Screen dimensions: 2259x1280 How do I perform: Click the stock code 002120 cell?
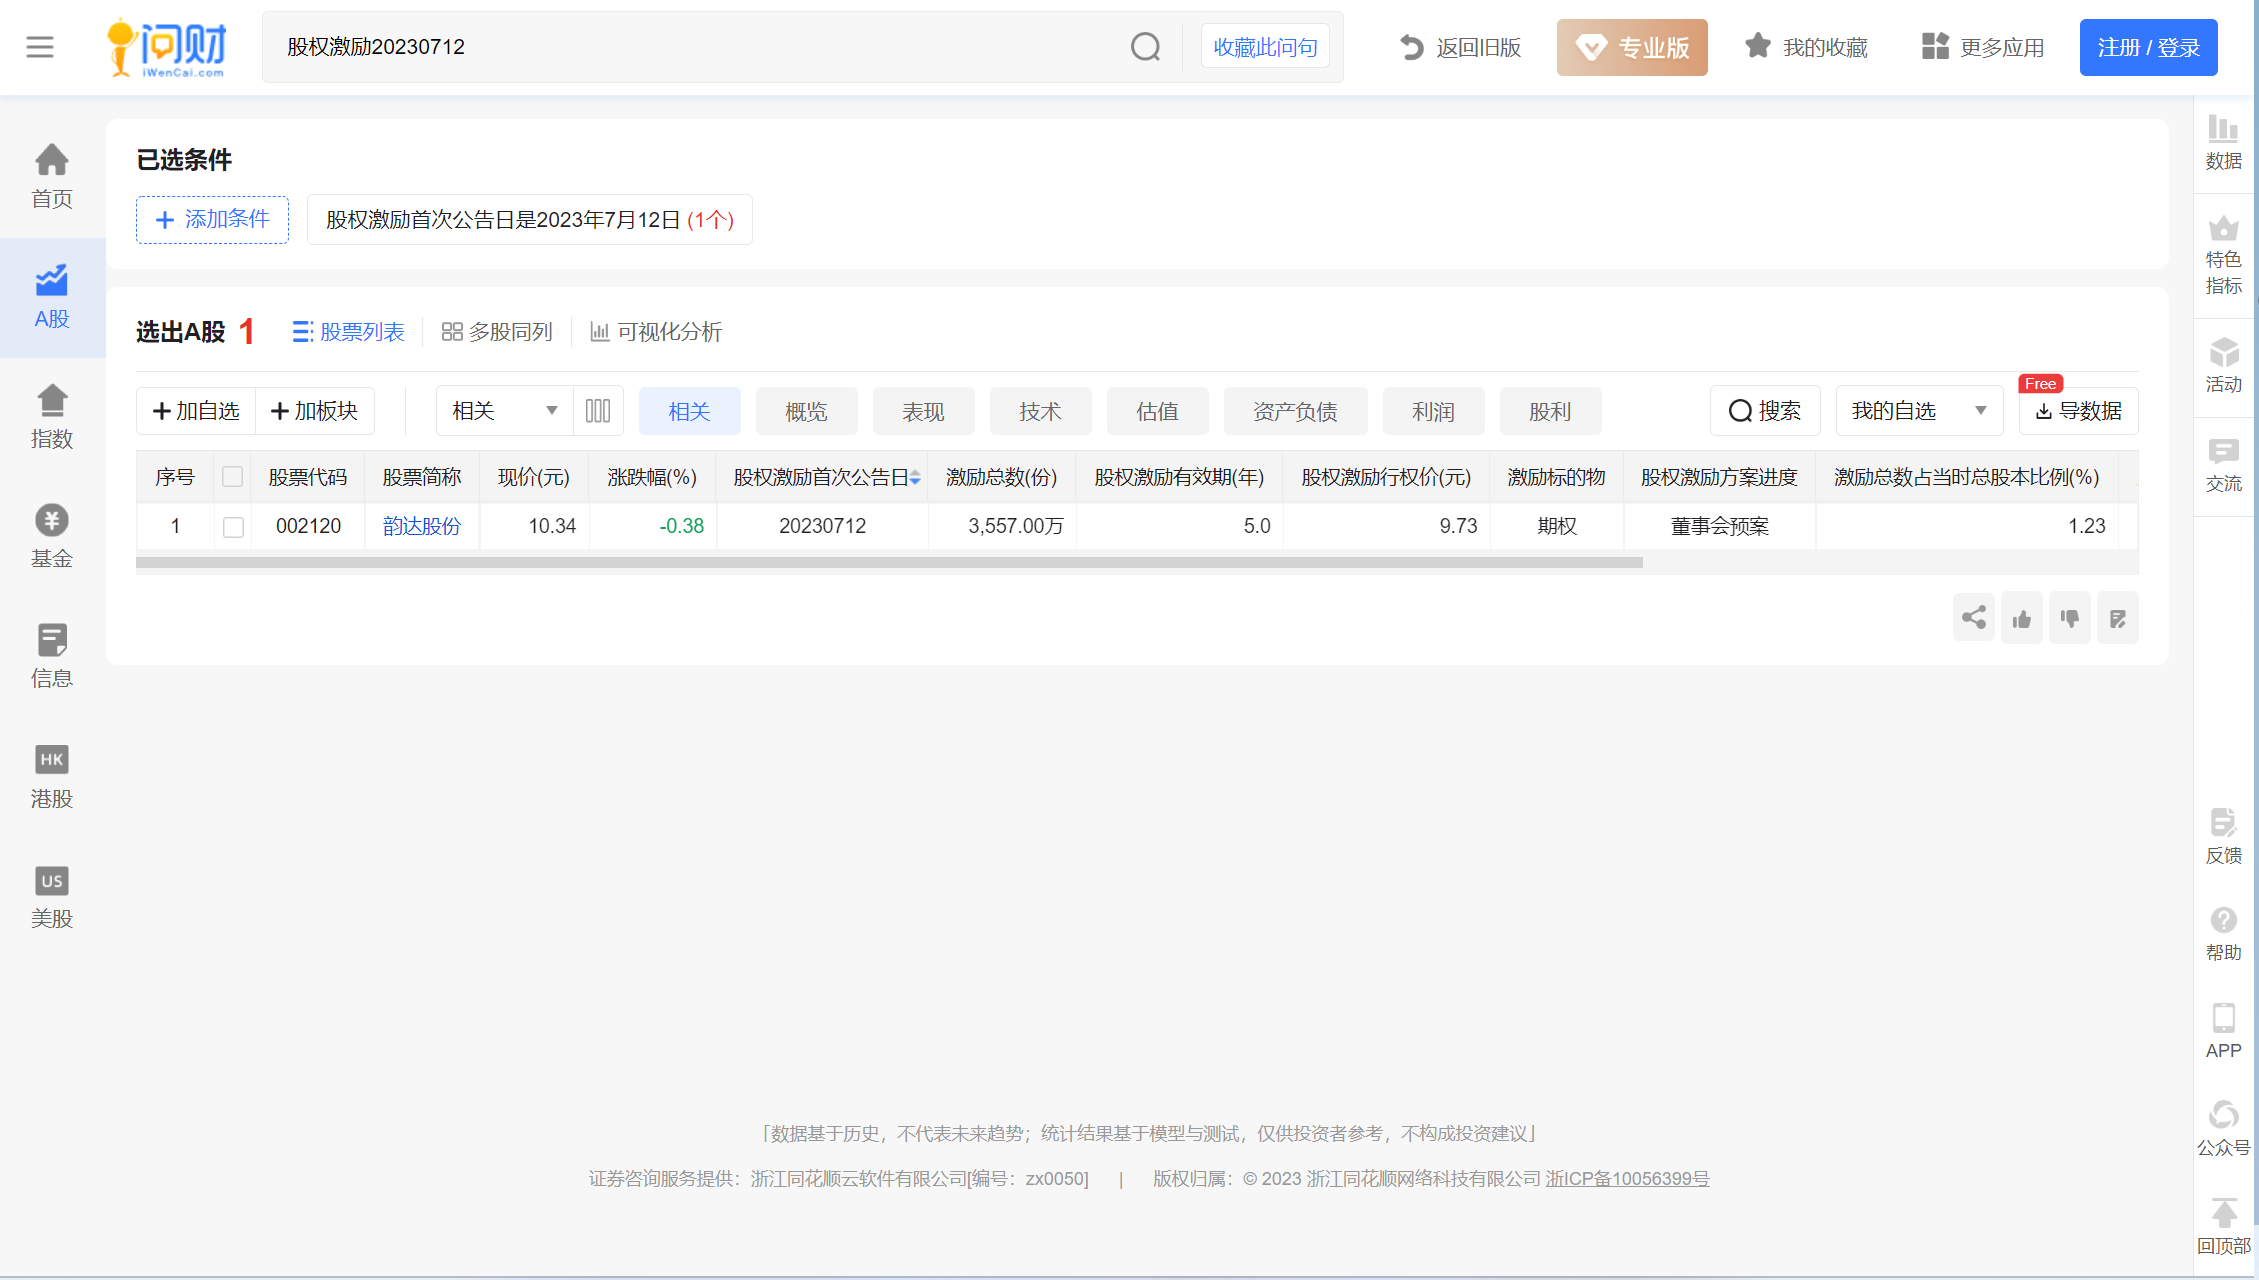[308, 526]
